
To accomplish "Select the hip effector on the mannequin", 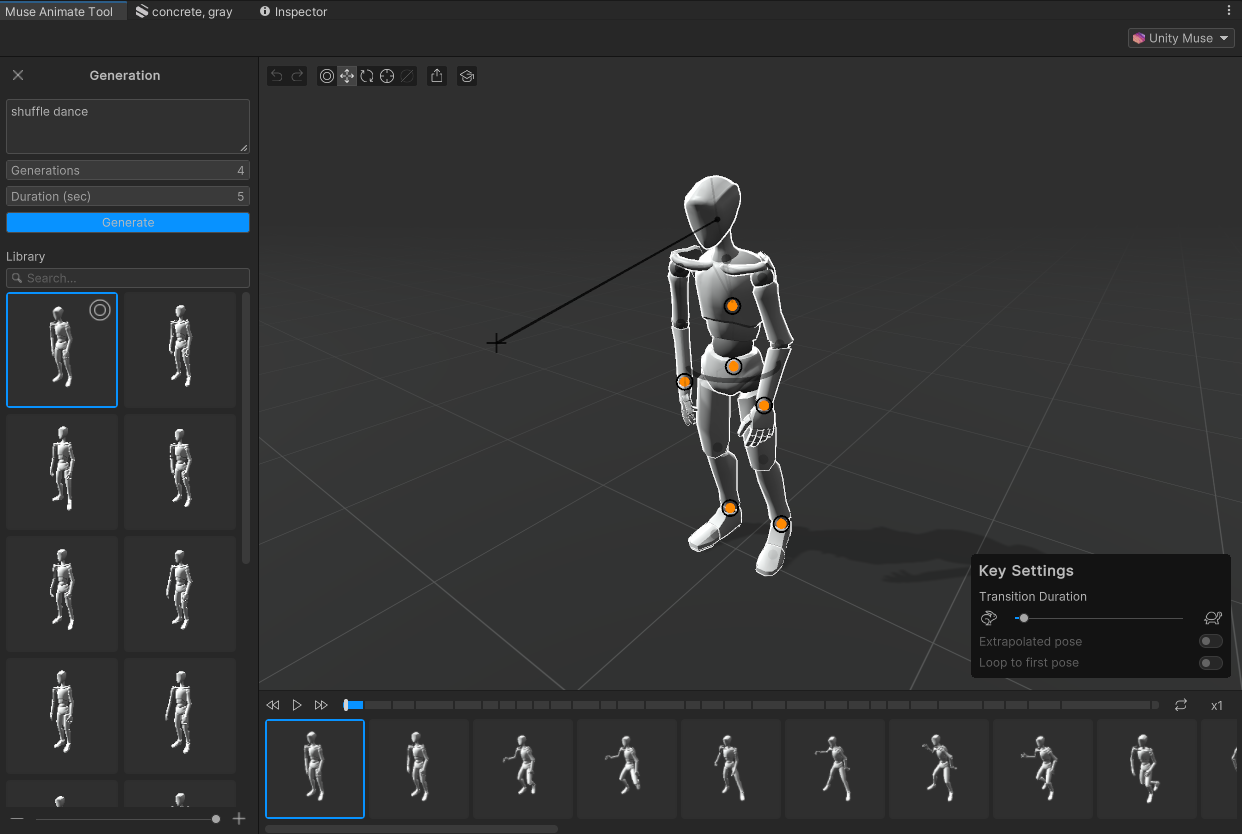I will point(733,366).
